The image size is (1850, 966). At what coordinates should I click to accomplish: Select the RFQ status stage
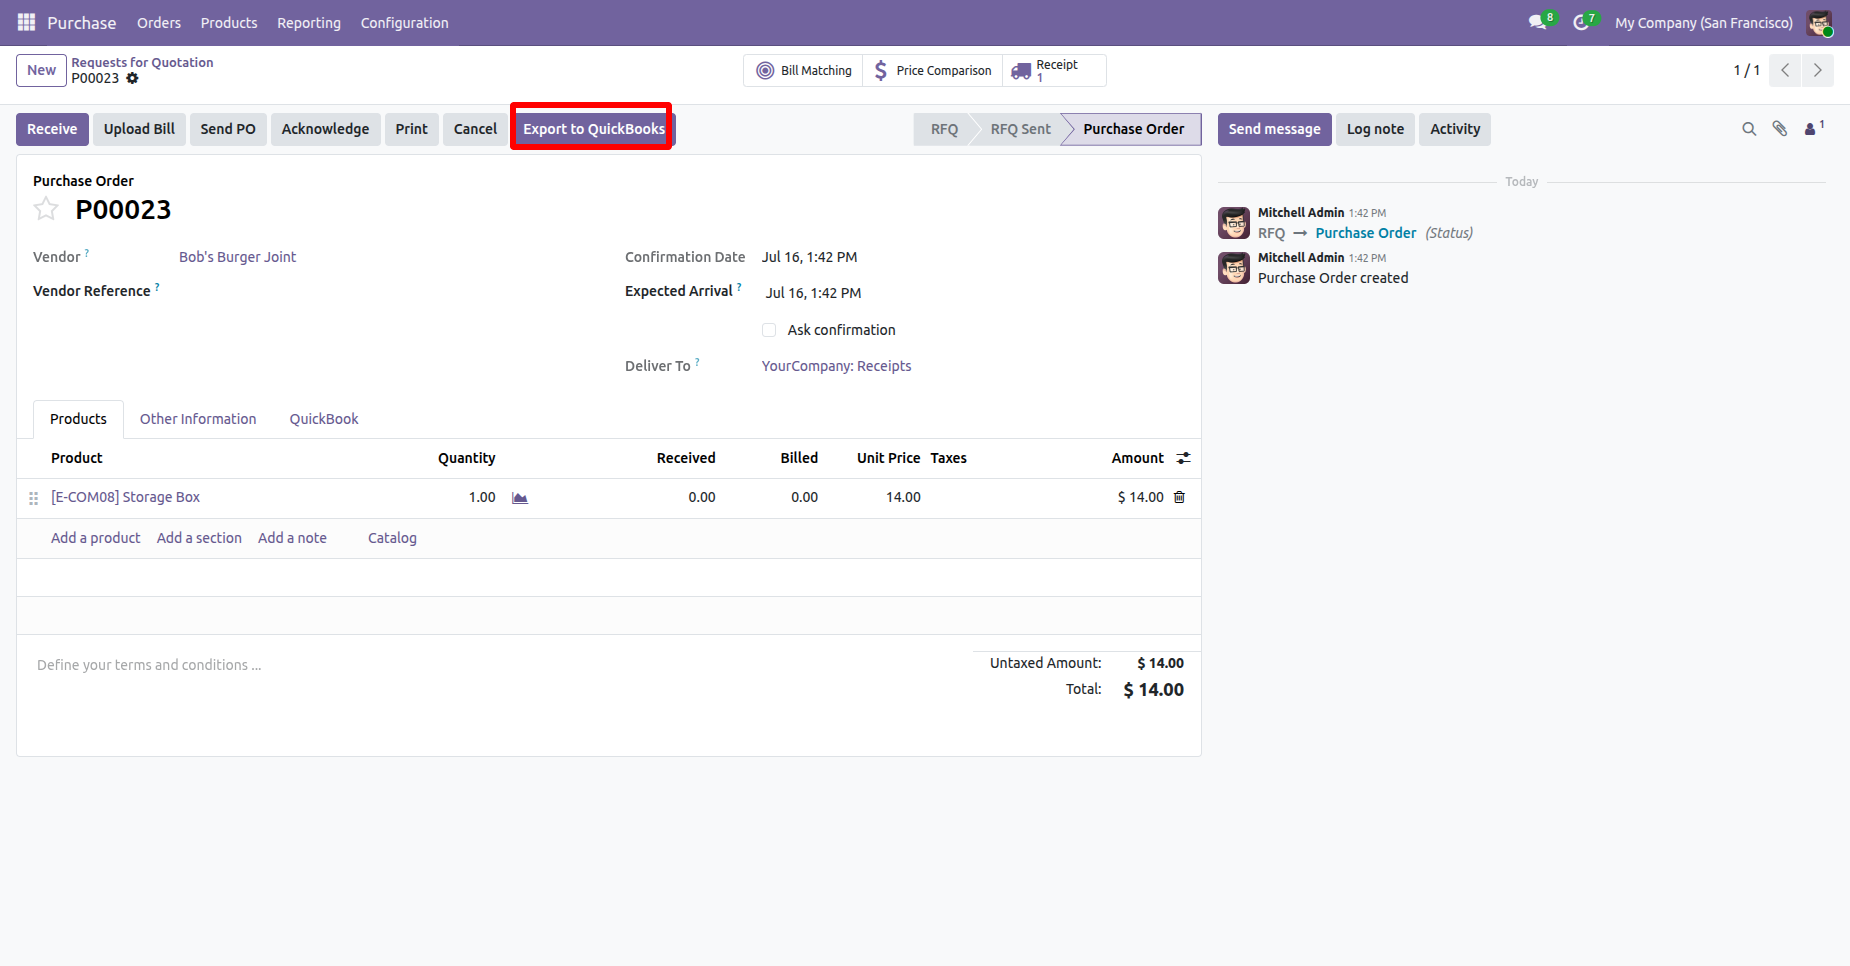click(944, 129)
